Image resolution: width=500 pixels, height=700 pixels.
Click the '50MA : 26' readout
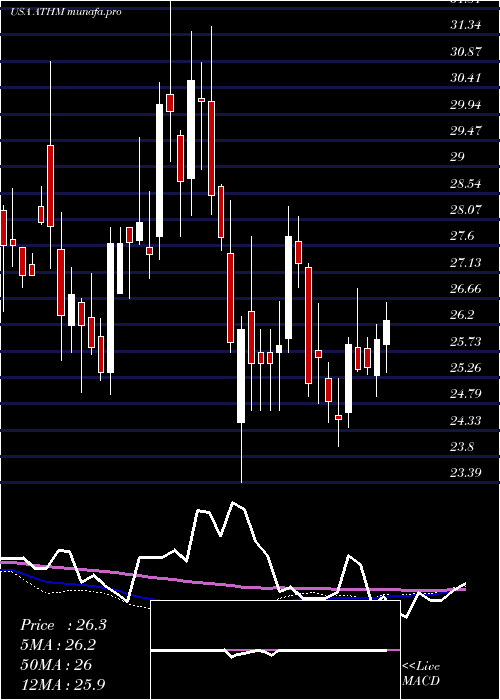tap(56, 665)
